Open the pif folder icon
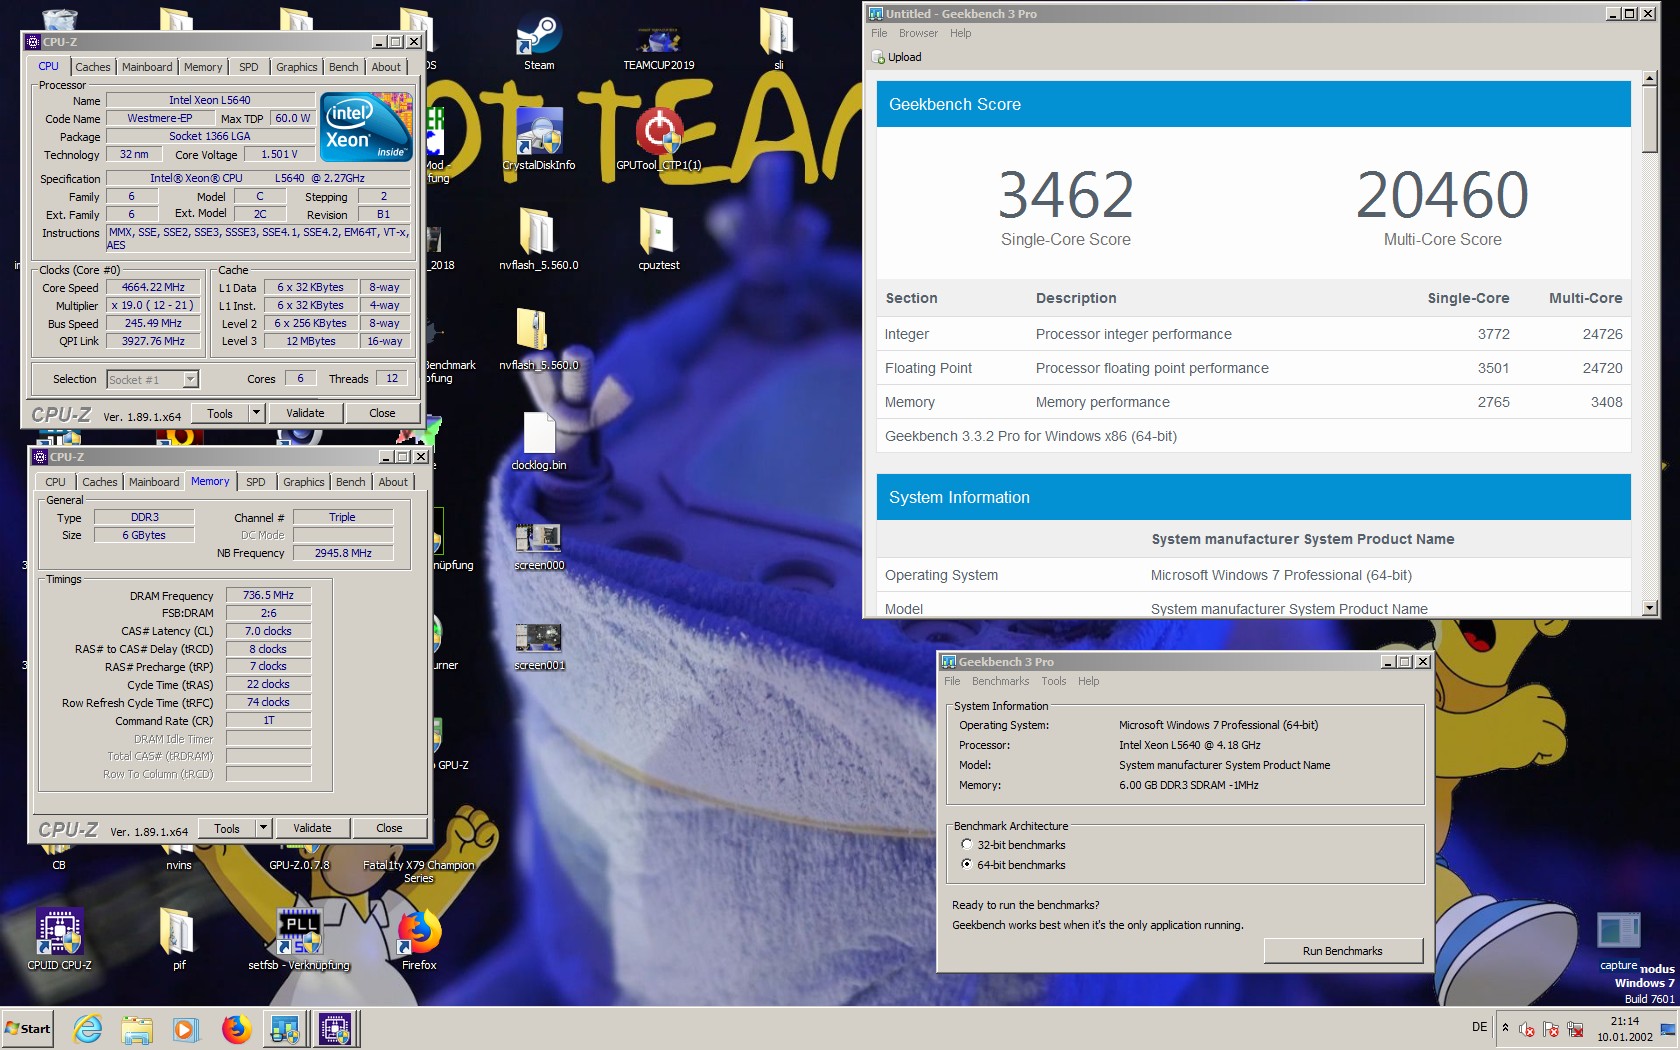The height and width of the screenshot is (1050, 1680). point(178,938)
